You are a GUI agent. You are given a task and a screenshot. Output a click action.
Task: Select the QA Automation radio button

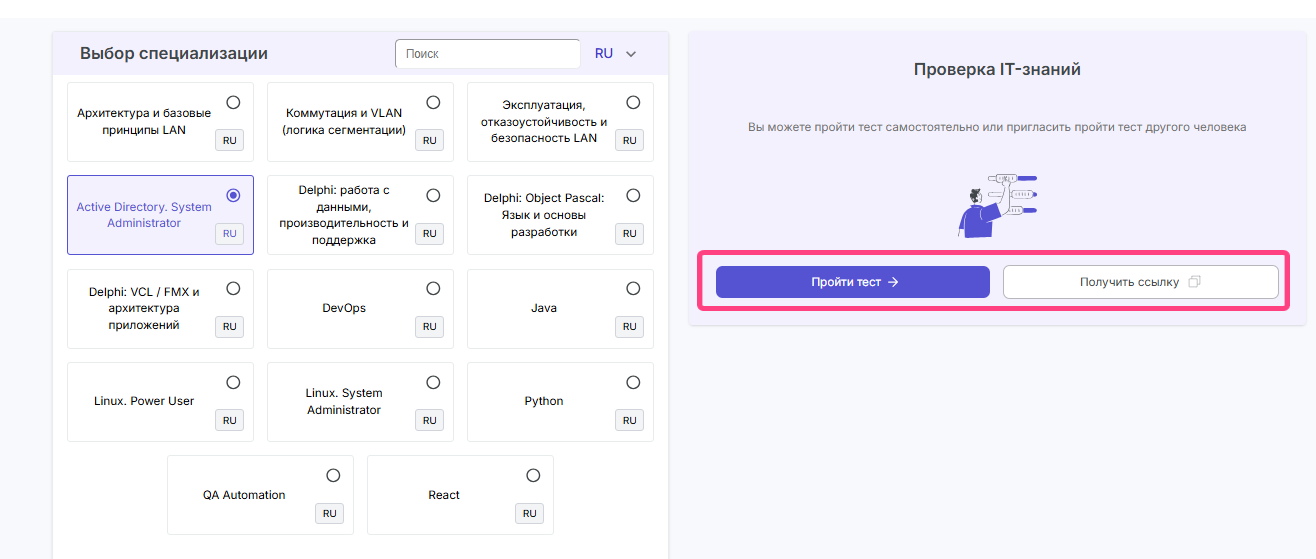click(x=333, y=475)
